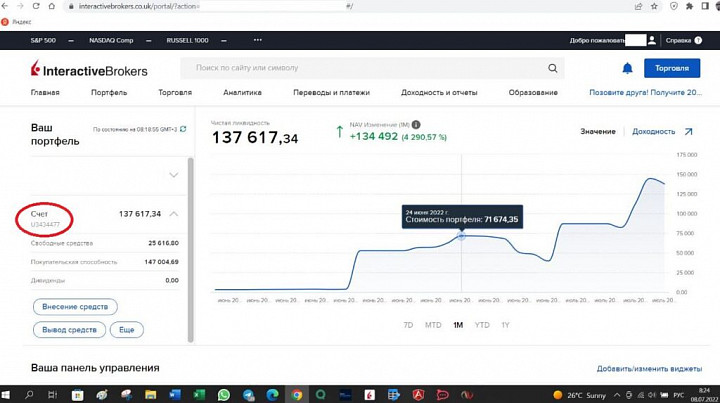Screen dimensions: 720x403
Task: Open Образование menu item
Action: pos(533,92)
